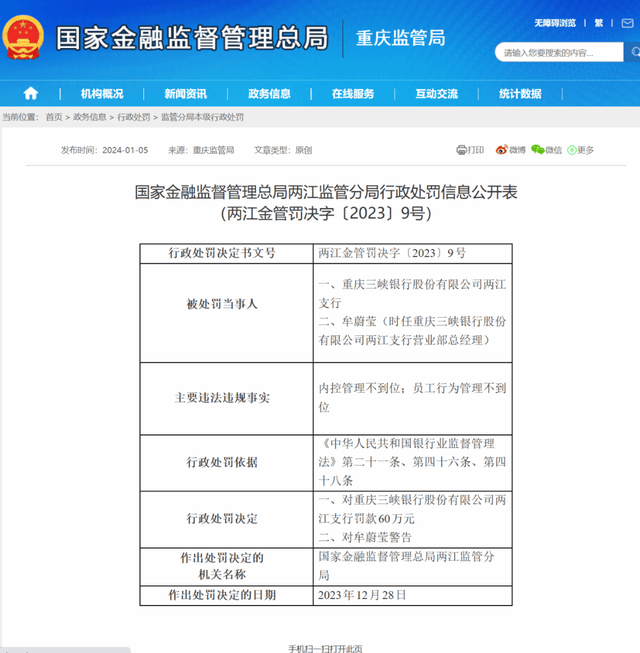Open 机构概况 menu

click(x=102, y=94)
